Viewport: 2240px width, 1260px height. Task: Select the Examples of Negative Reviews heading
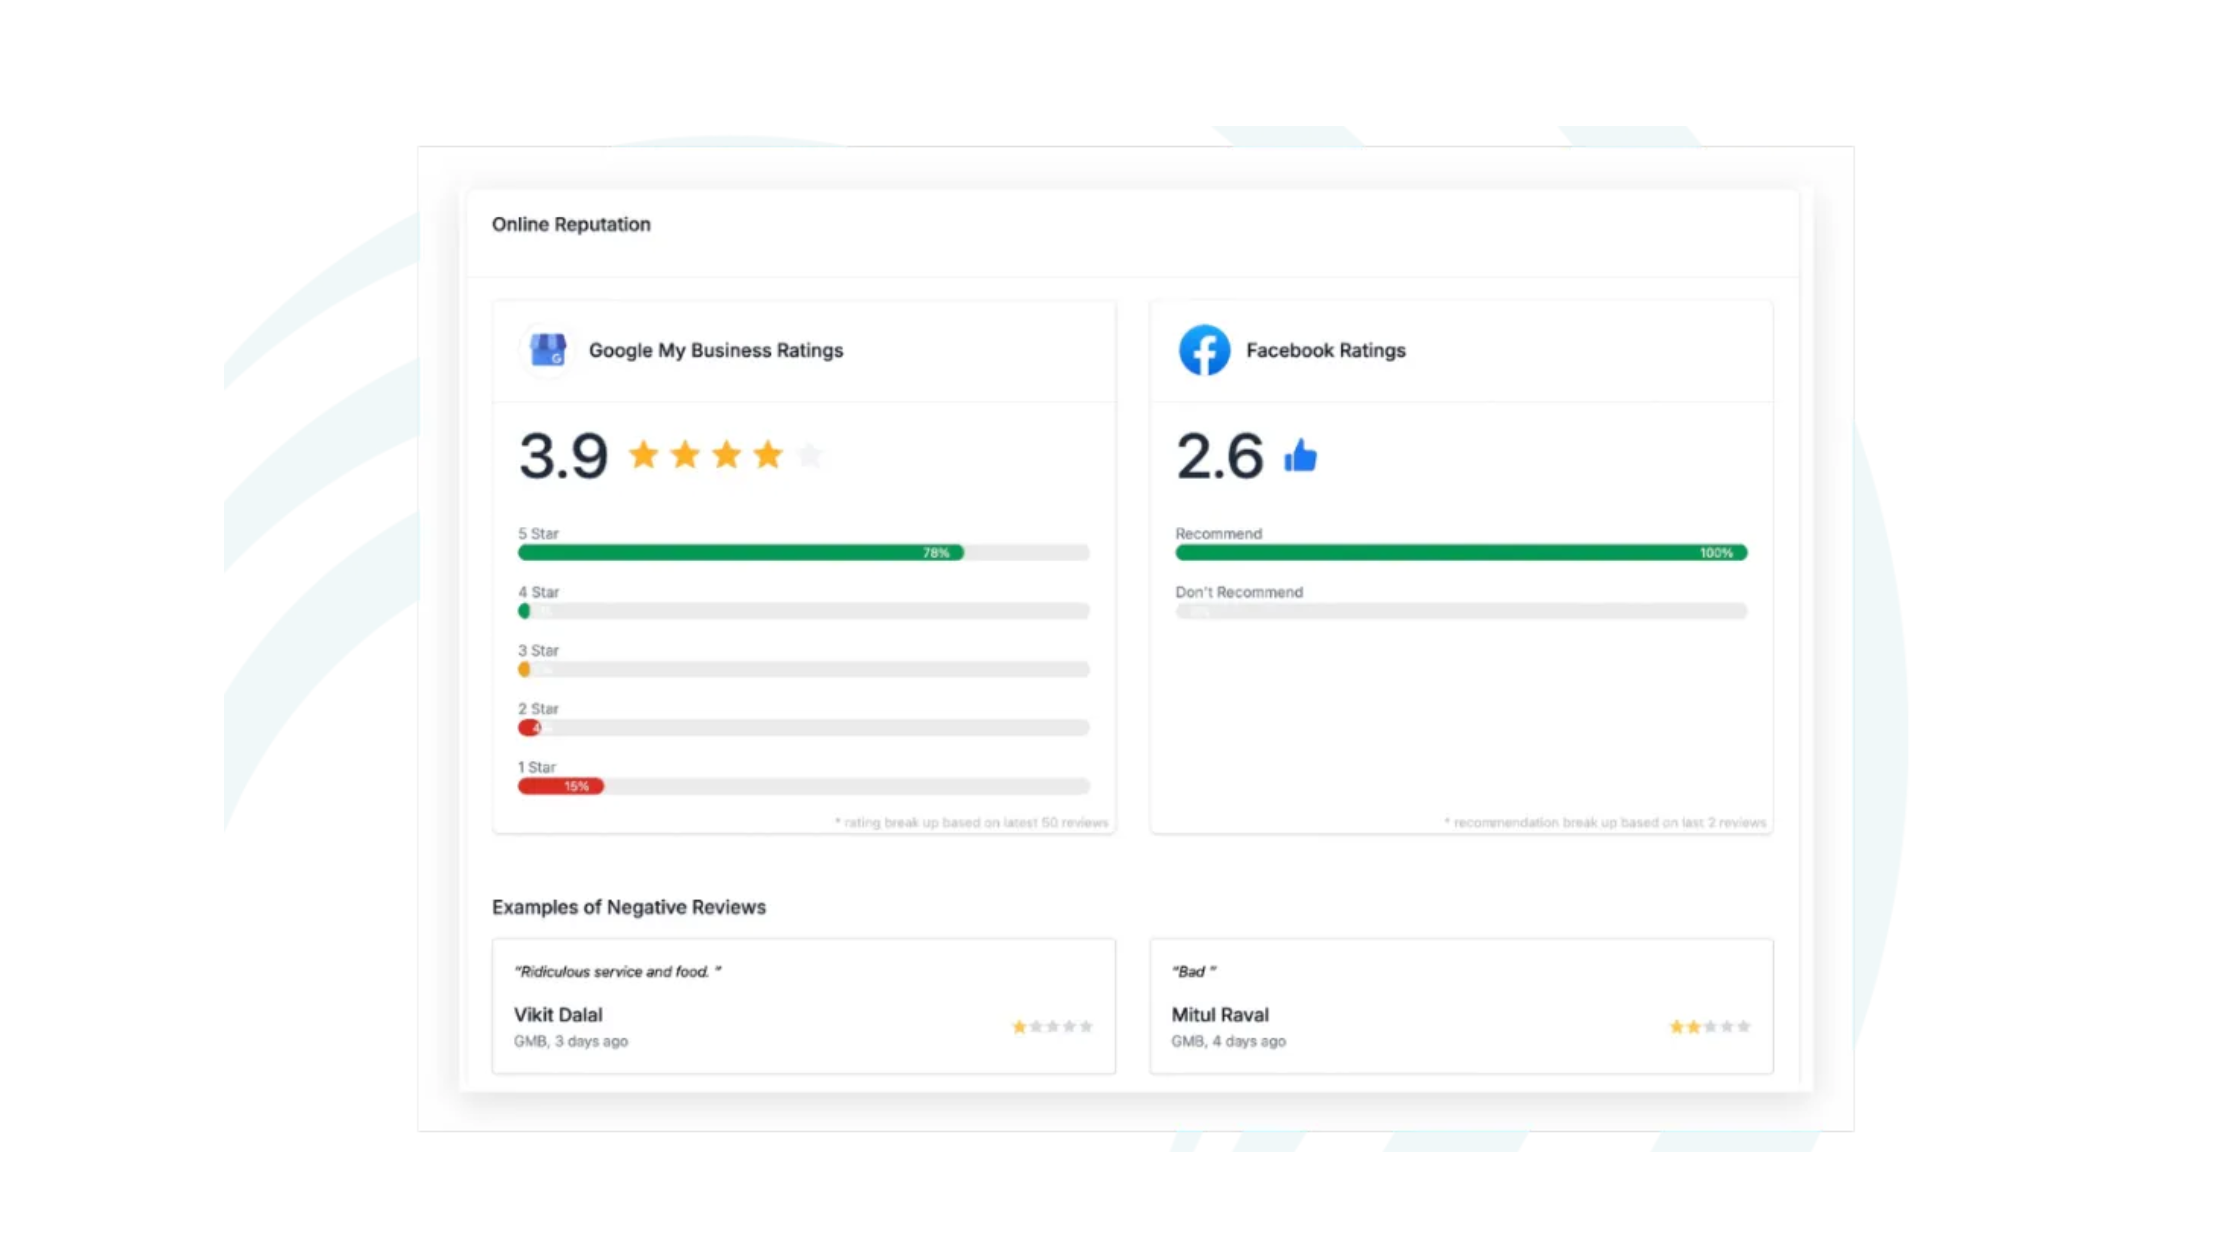pos(629,907)
